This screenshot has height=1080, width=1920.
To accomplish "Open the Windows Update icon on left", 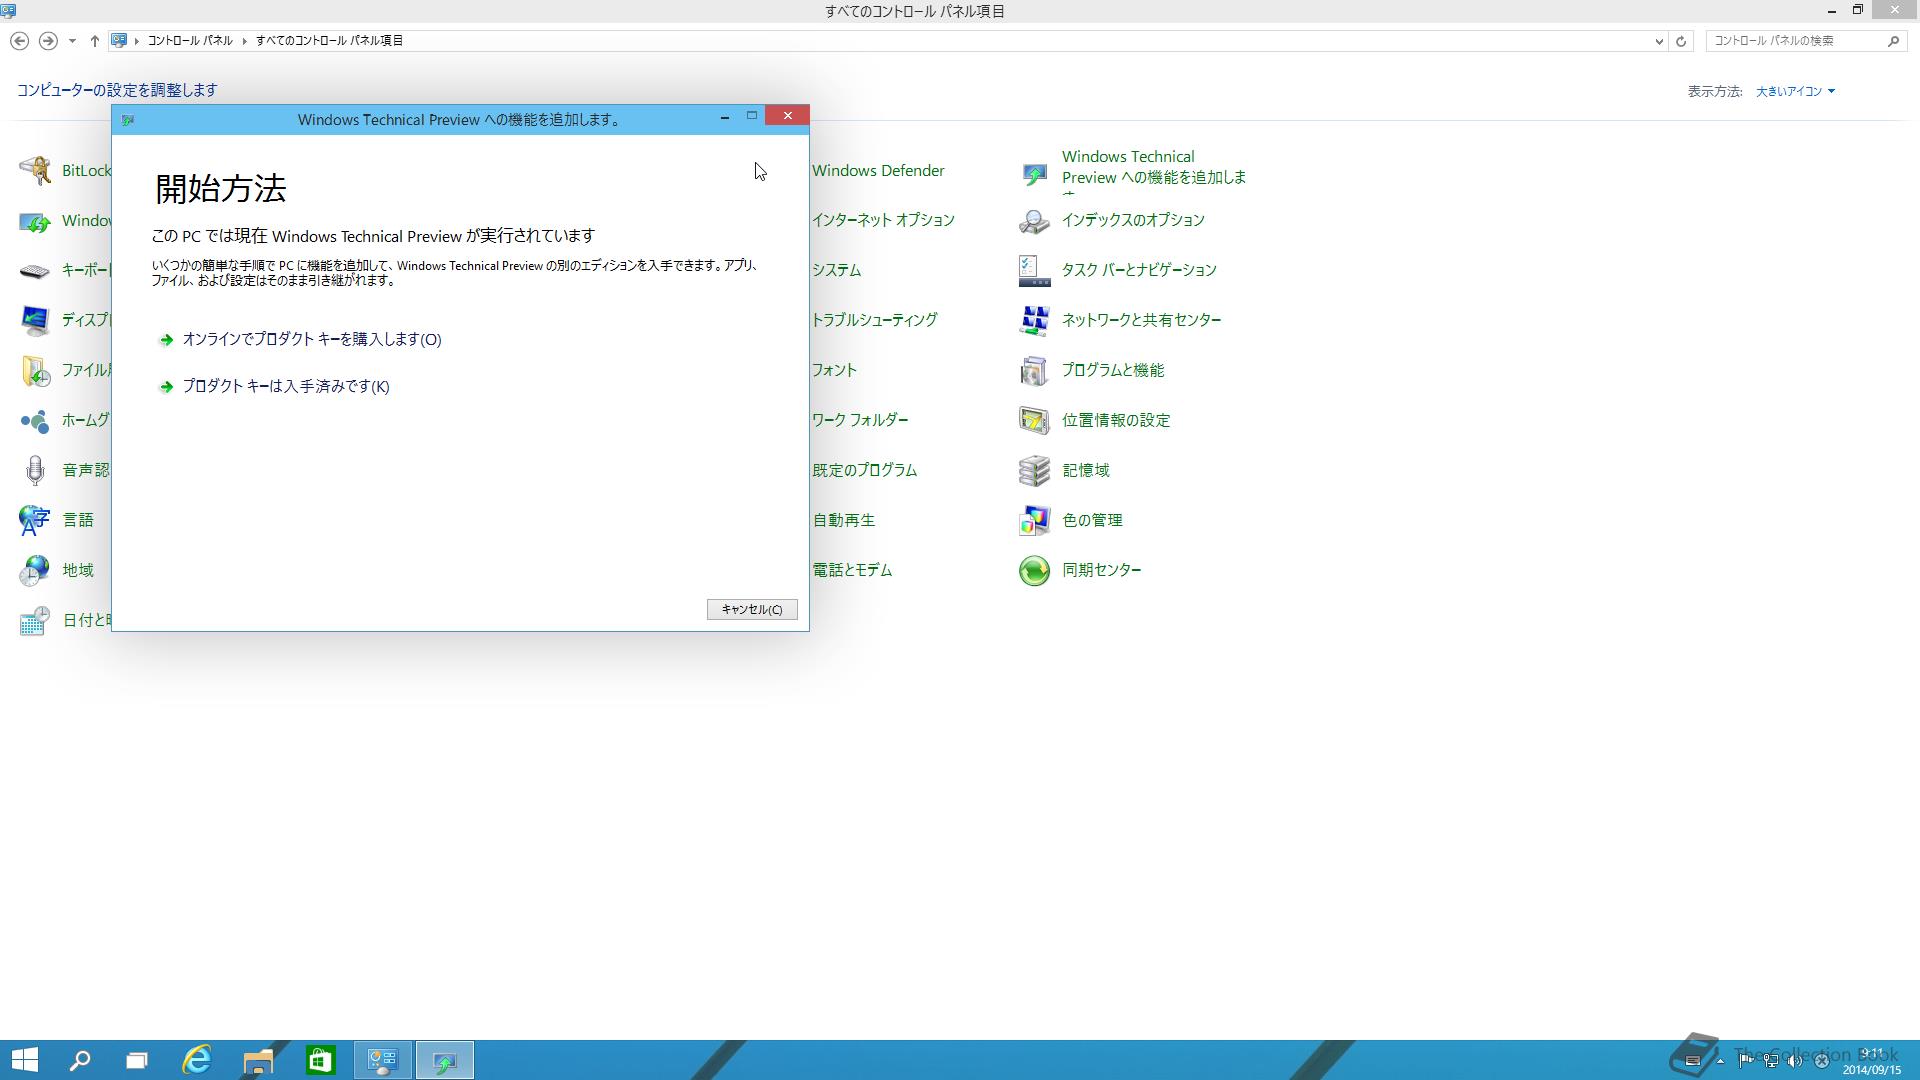I will (35, 221).
